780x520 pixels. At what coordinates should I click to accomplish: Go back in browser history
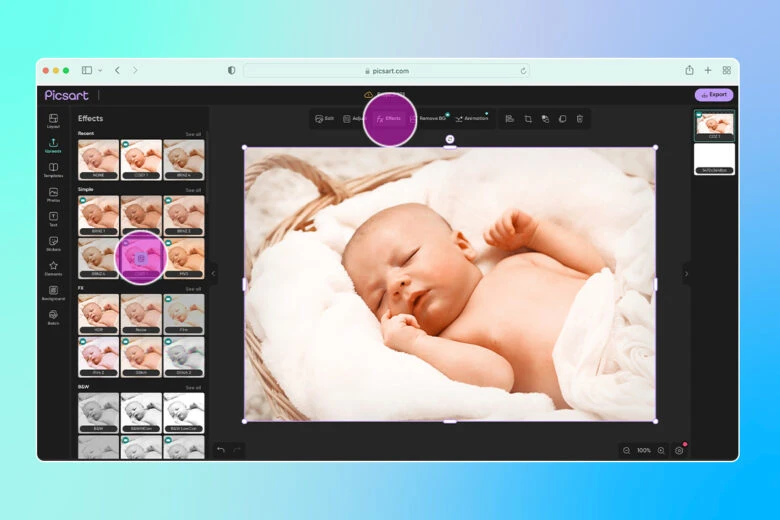tap(117, 71)
